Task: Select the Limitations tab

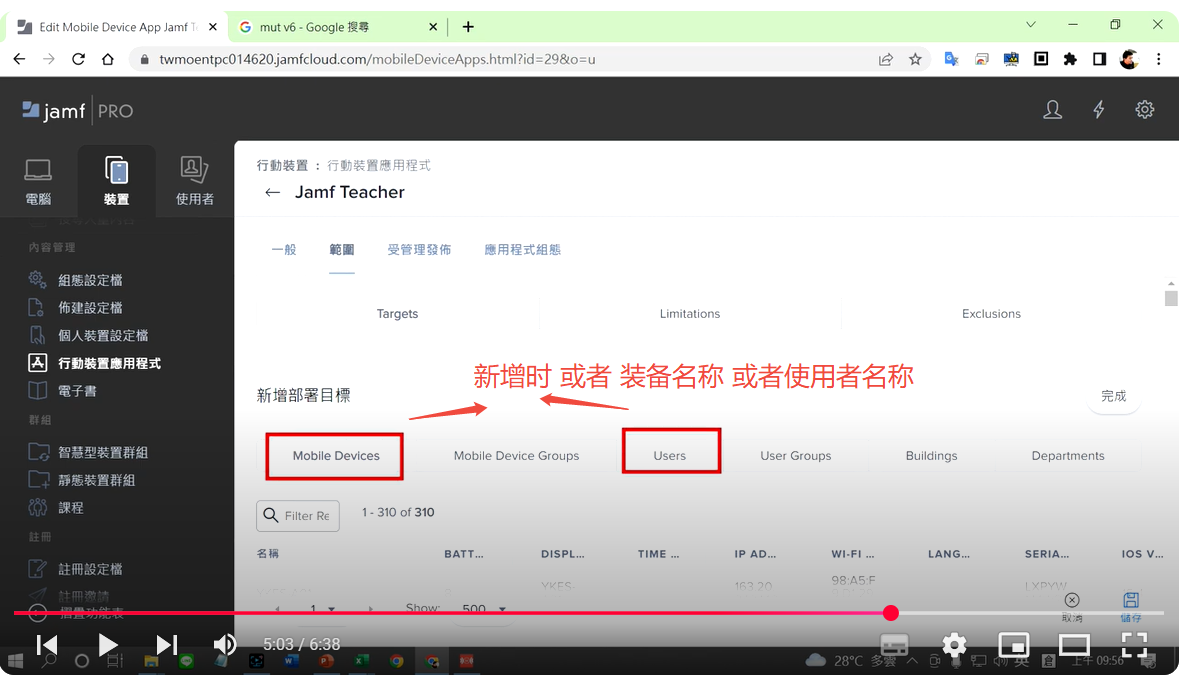Action: pos(690,313)
